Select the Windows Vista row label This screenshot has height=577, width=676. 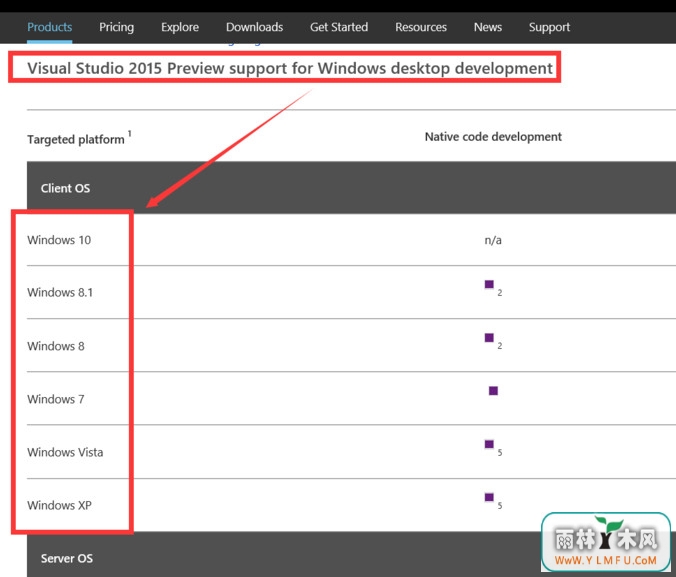click(x=65, y=452)
